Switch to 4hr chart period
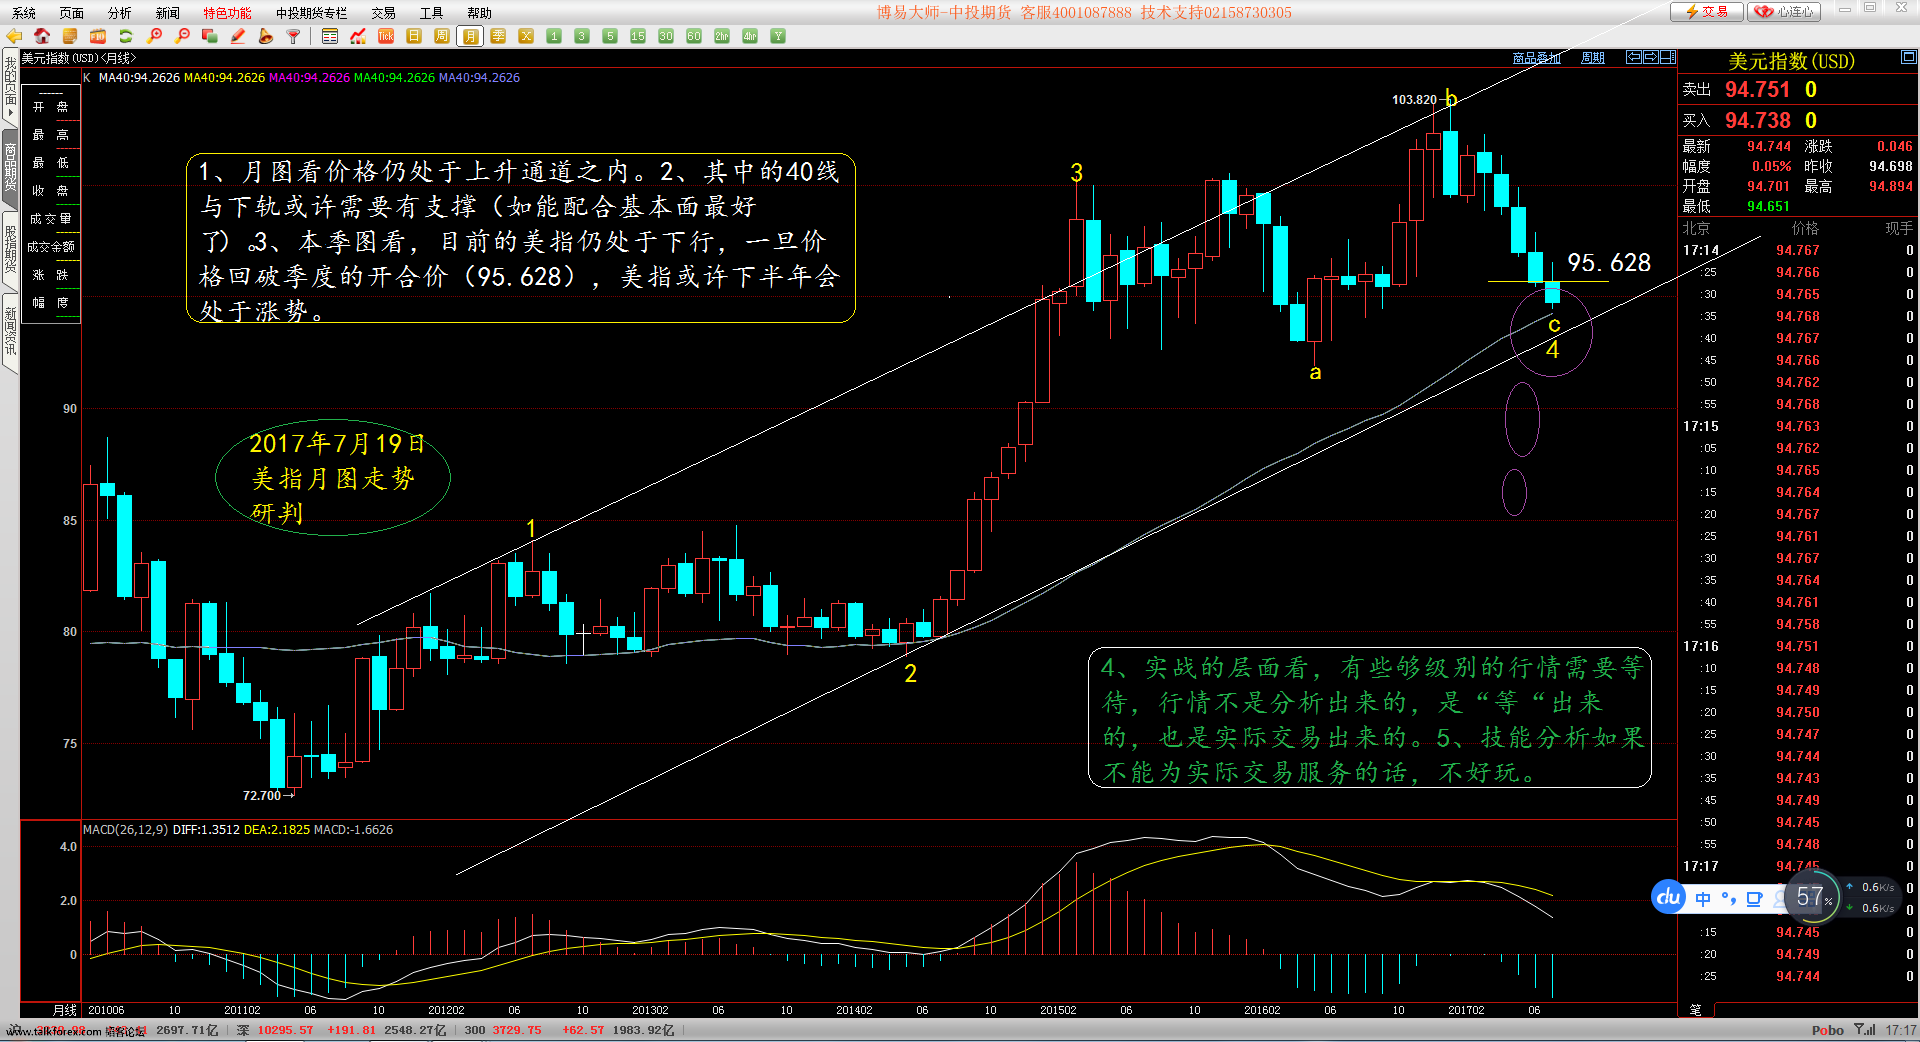Image resolution: width=1920 pixels, height=1042 pixels. tap(750, 36)
